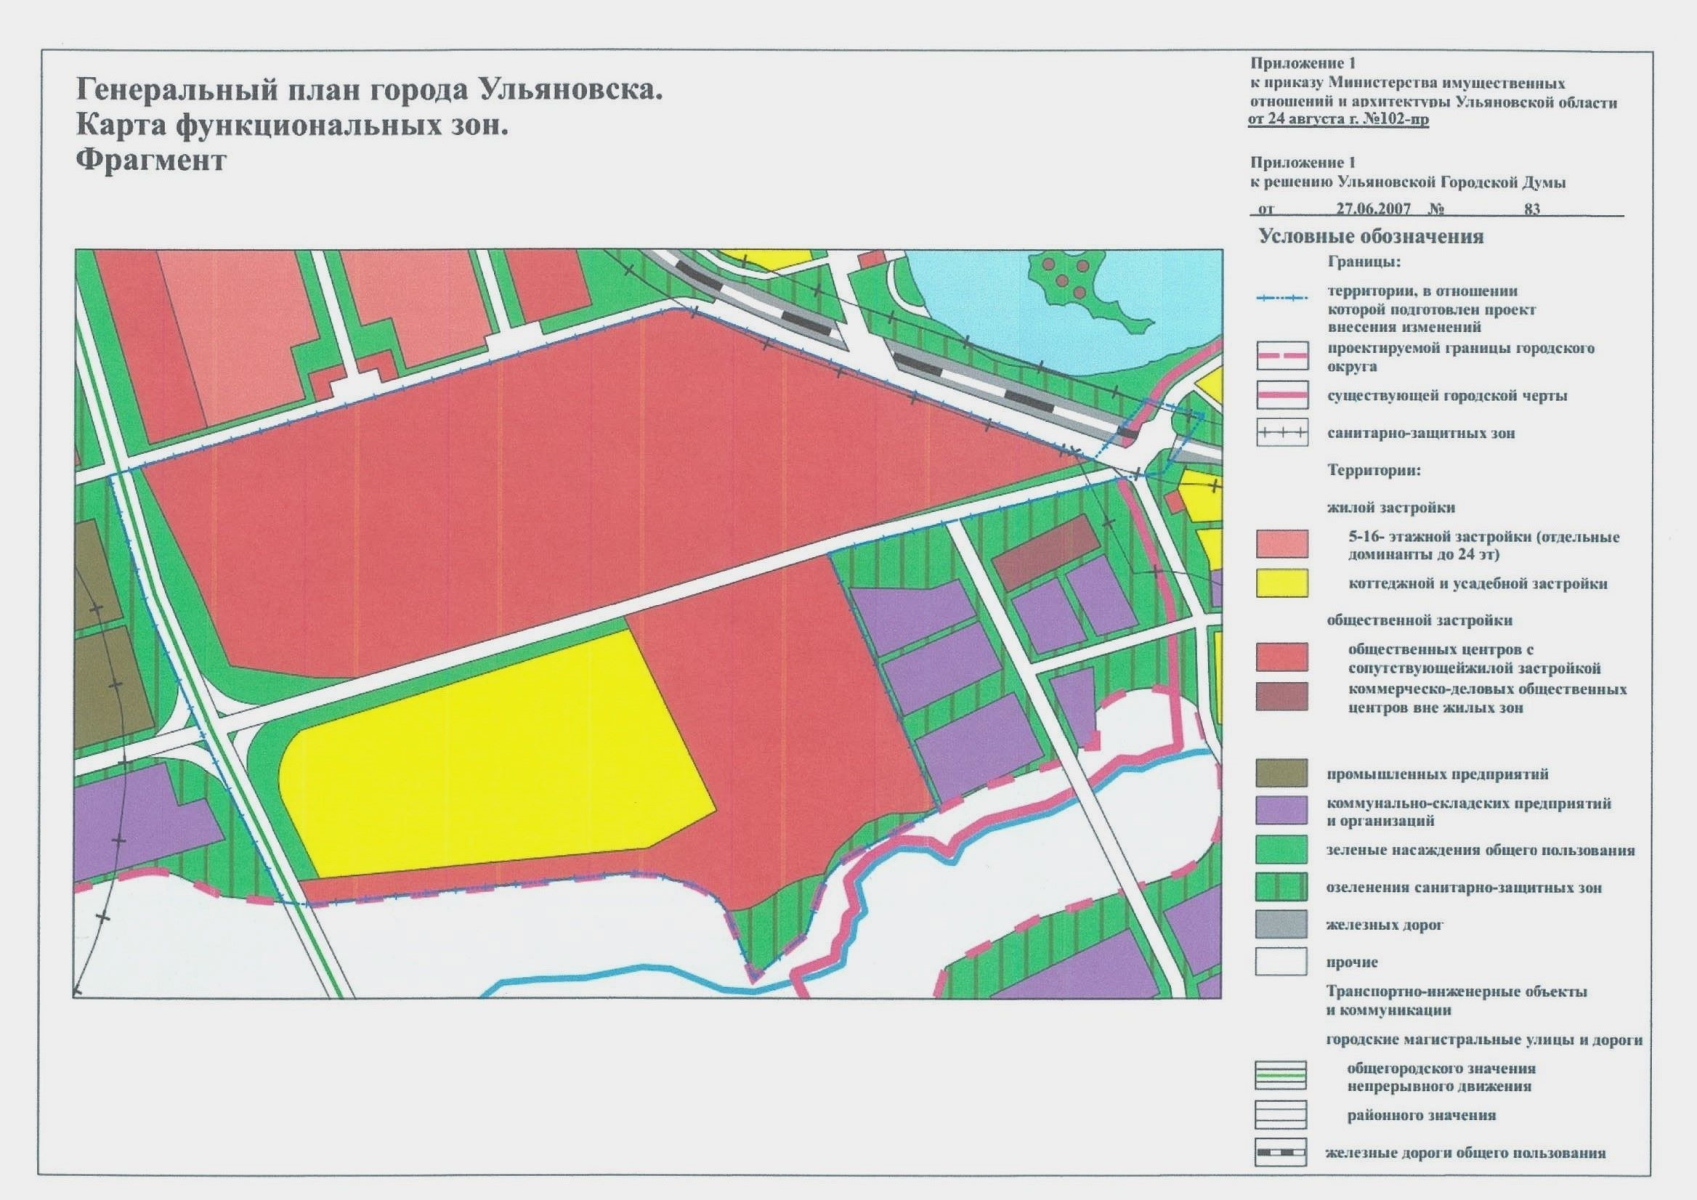Click the yellow коттеджной застройки legend swatch
The height and width of the screenshot is (1200, 1697).
pyautogui.click(x=1281, y=583)
